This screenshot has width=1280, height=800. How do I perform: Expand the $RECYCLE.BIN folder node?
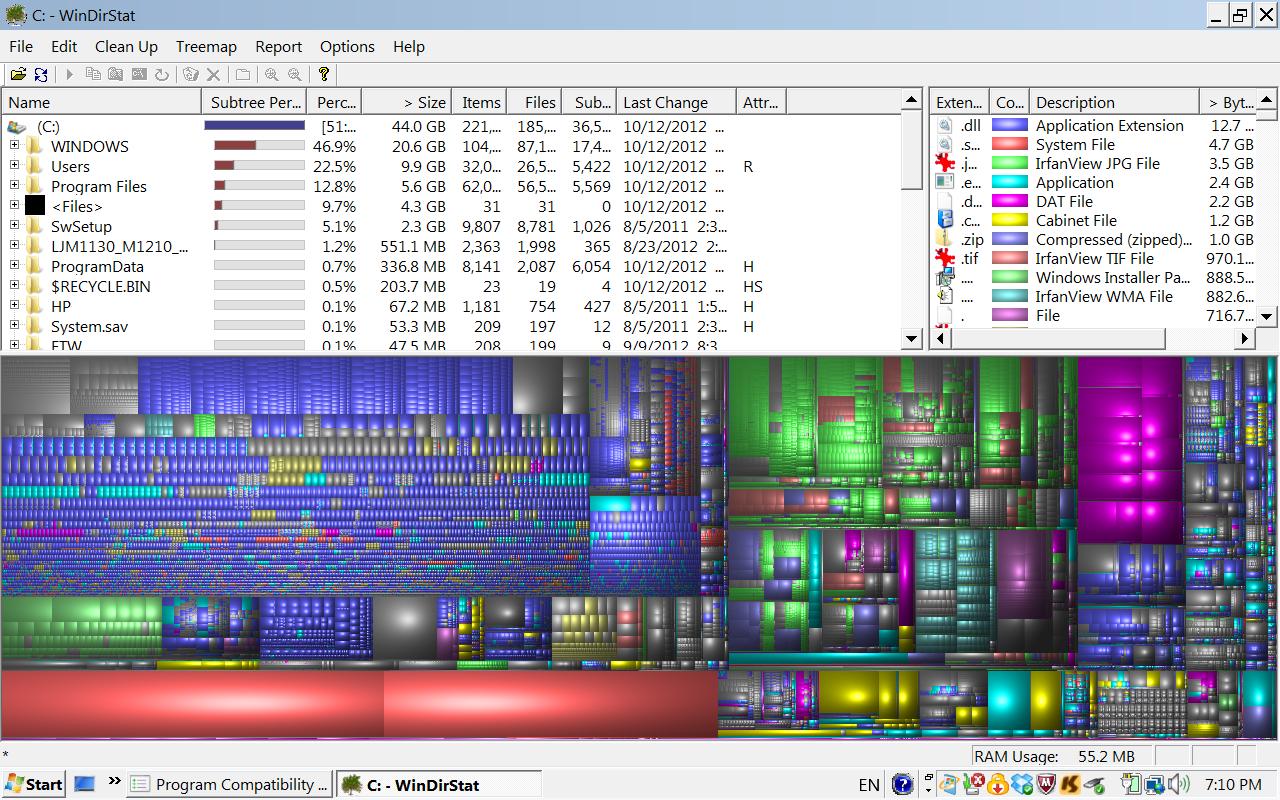pos(14,286)
